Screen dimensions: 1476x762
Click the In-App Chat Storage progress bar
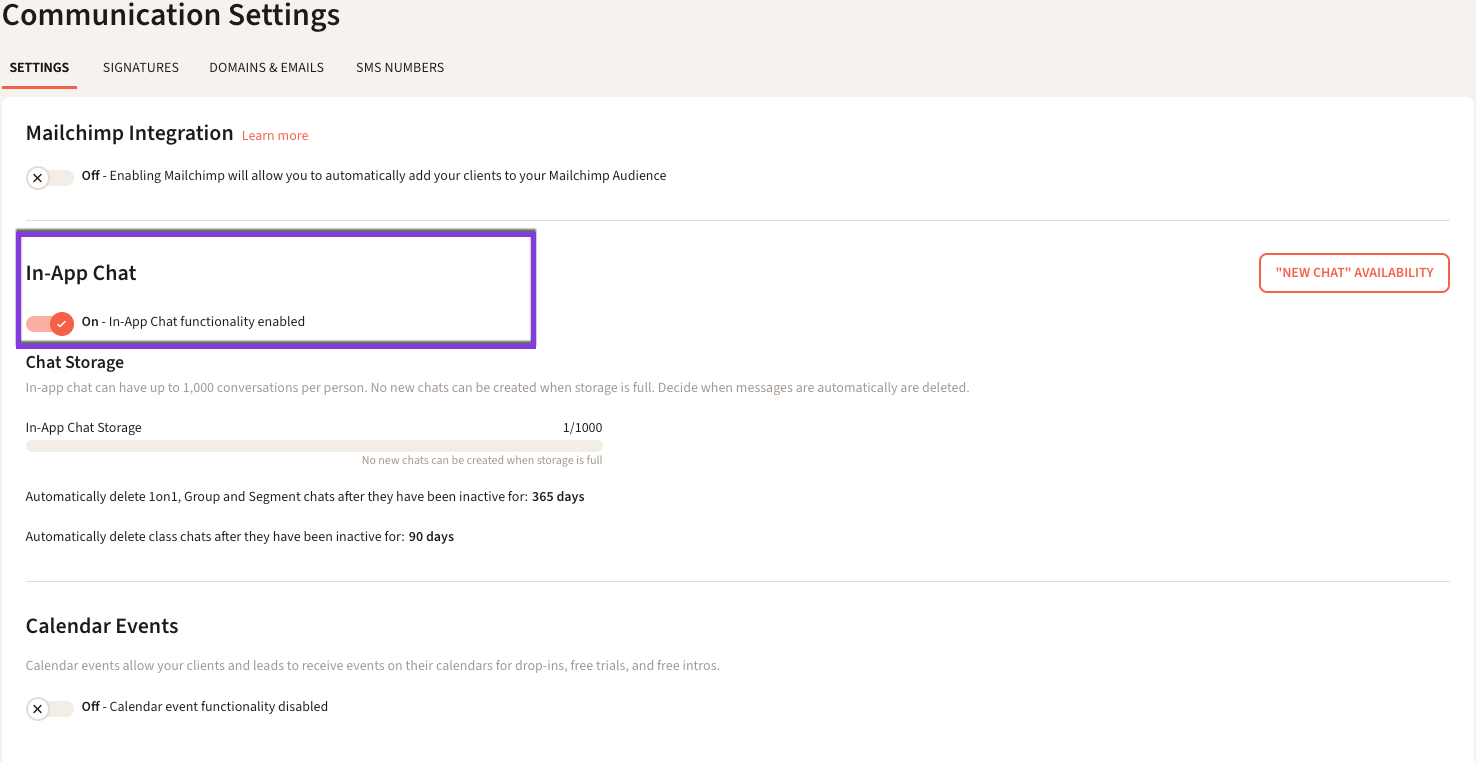[314, 446]
